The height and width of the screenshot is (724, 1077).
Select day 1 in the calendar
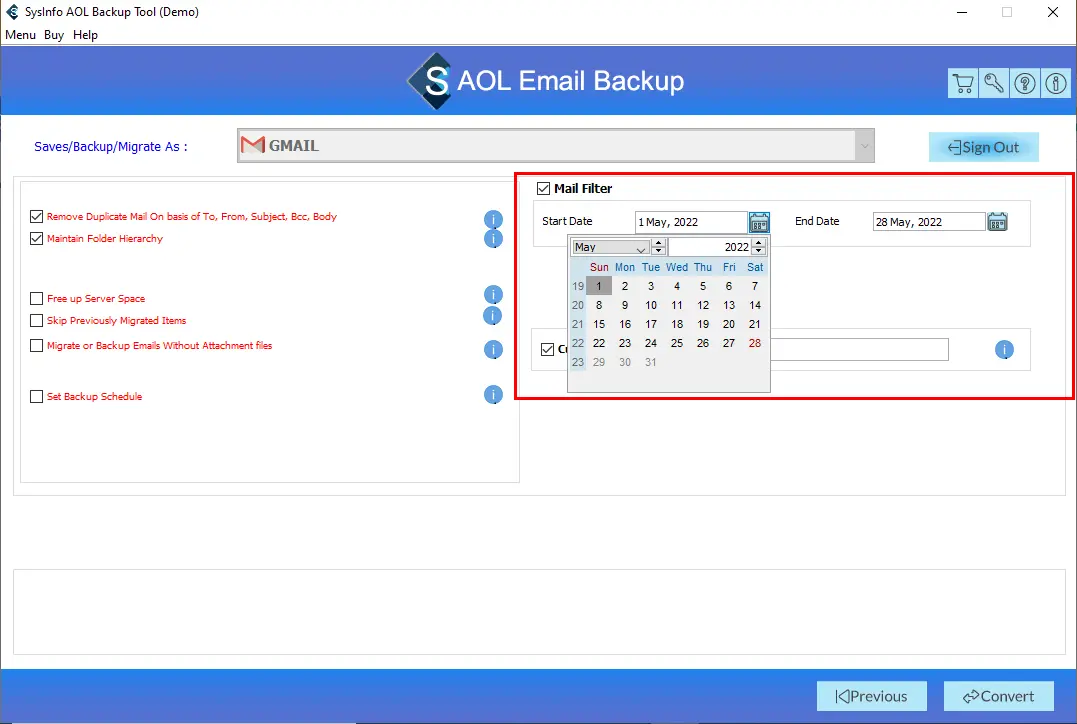[x=599, y=286]
